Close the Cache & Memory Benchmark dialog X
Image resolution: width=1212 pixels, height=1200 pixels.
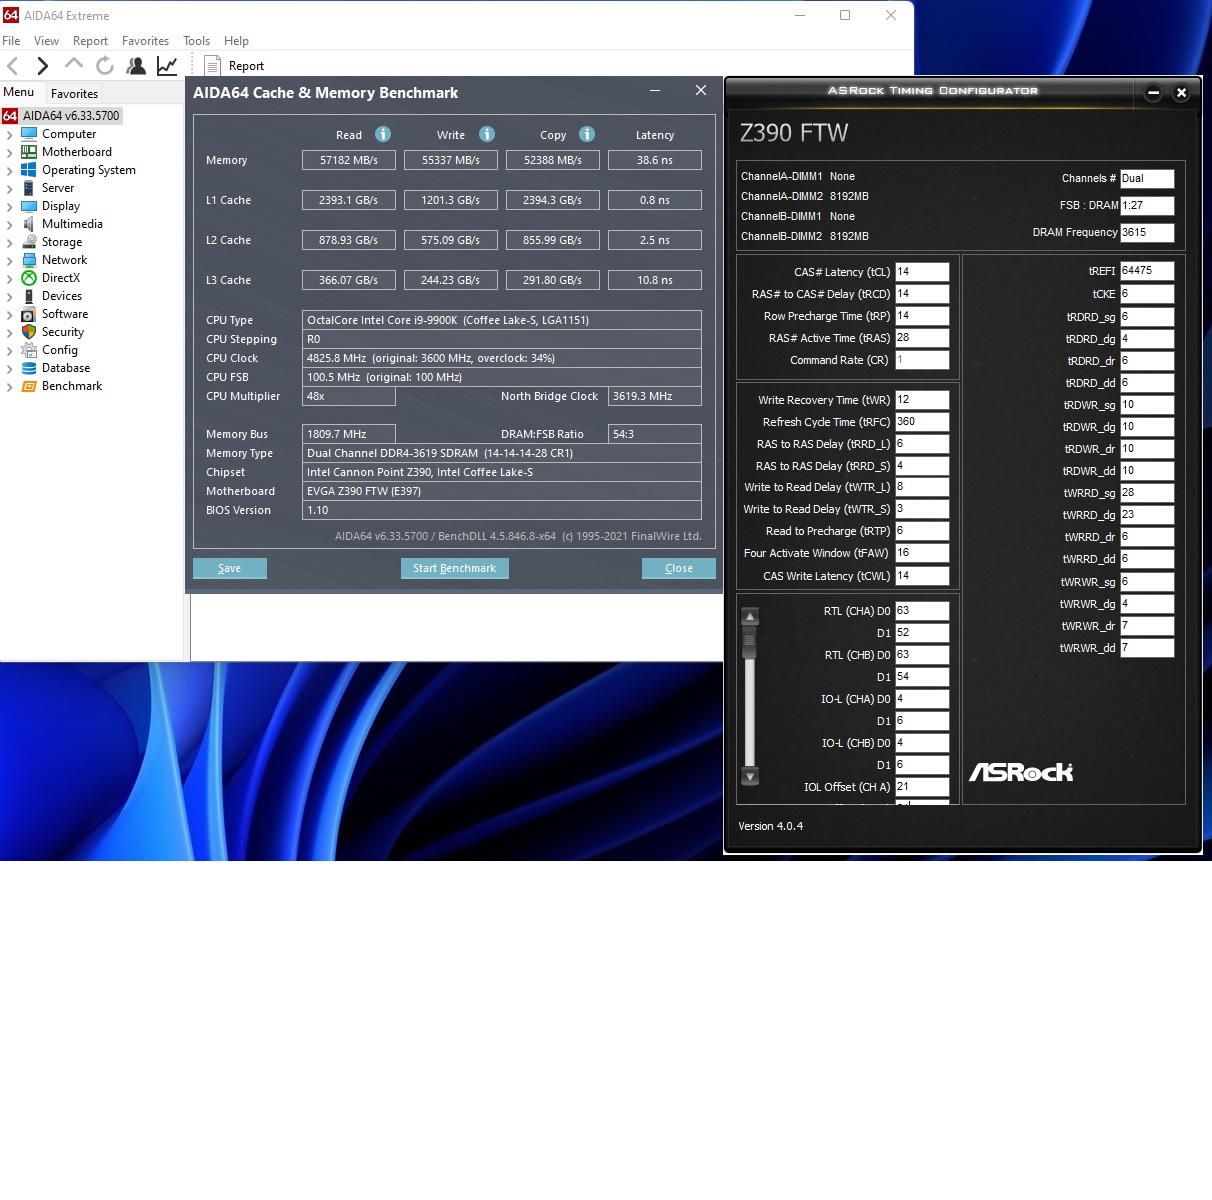701,90
